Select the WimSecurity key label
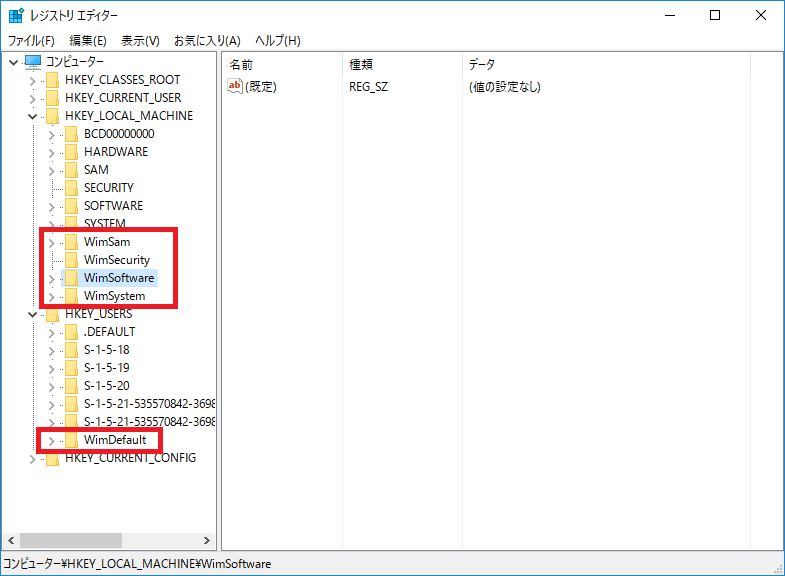 [117, 260]
